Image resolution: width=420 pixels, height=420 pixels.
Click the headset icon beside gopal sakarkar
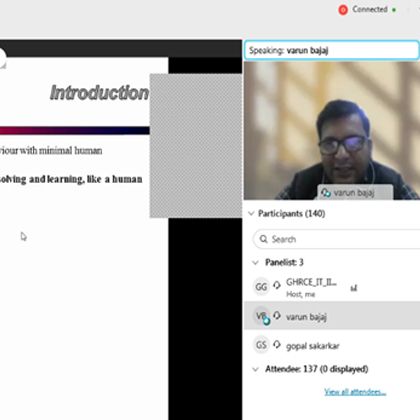(x=277, y=344)
